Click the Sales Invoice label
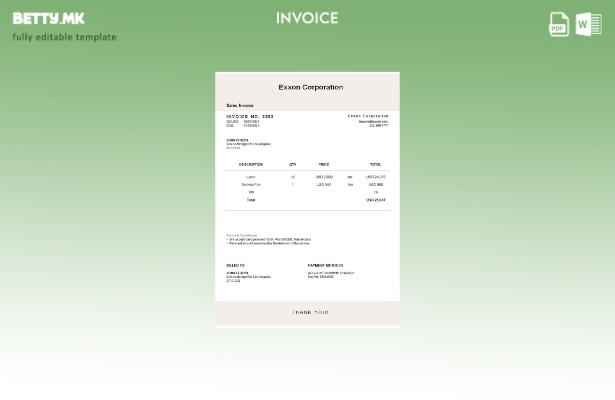The image size is (615, 400). pos(240,105)
